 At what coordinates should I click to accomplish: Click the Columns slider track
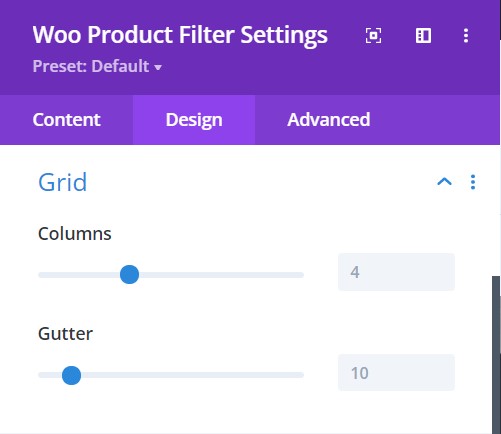tap(171, 275)
